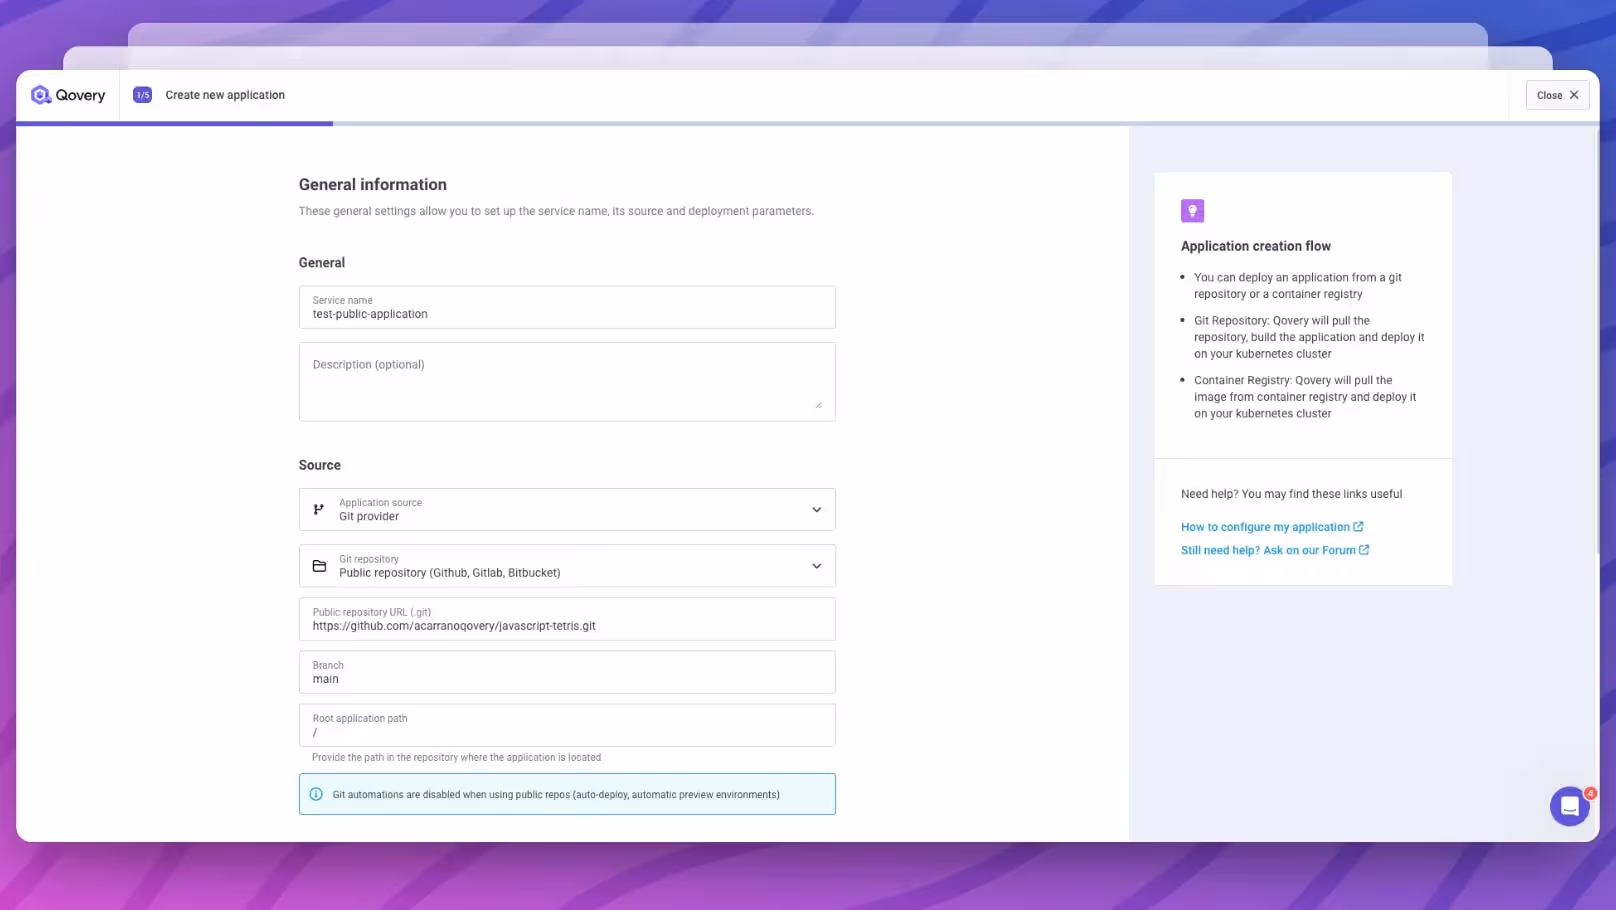Click the chevron arrow of Application source
Viewport: 1616px width, 910px height.
coord(816,510)
